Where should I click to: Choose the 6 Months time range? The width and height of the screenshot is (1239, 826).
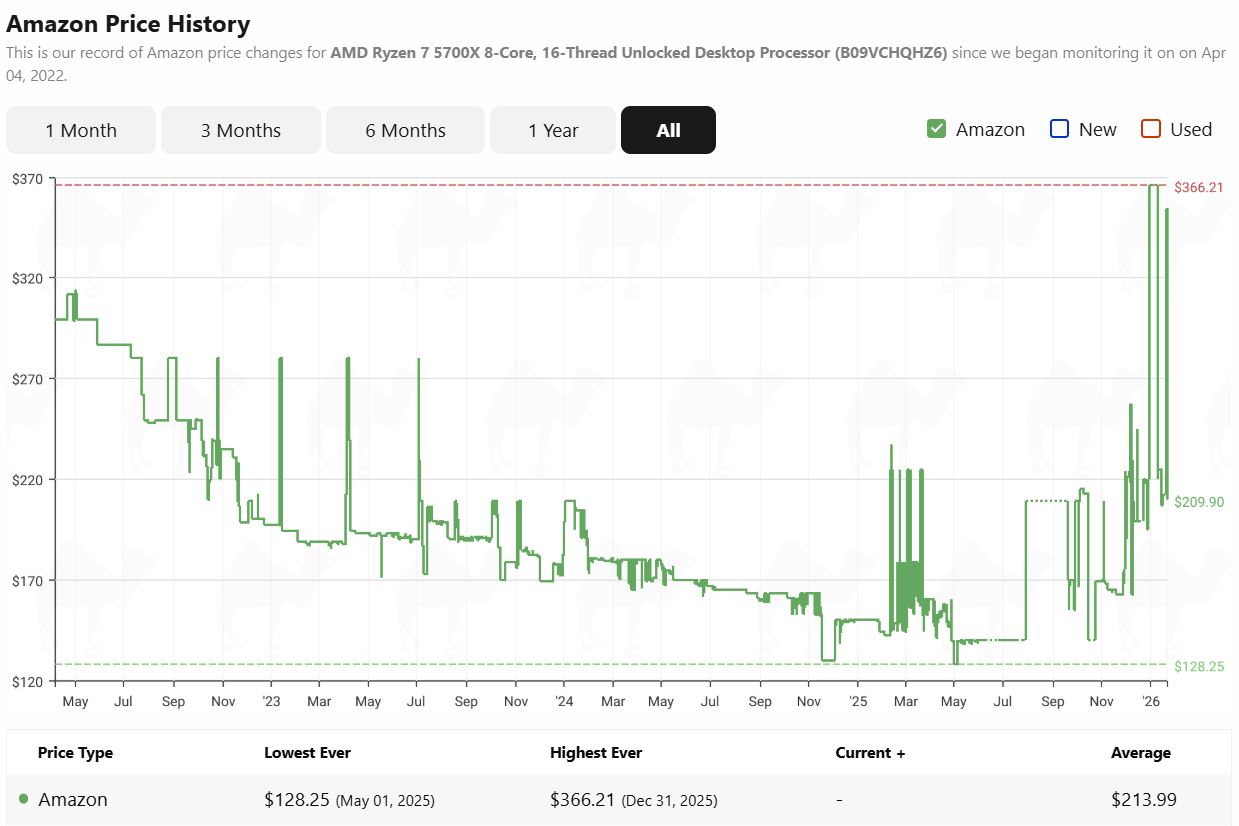pos(405,130)
